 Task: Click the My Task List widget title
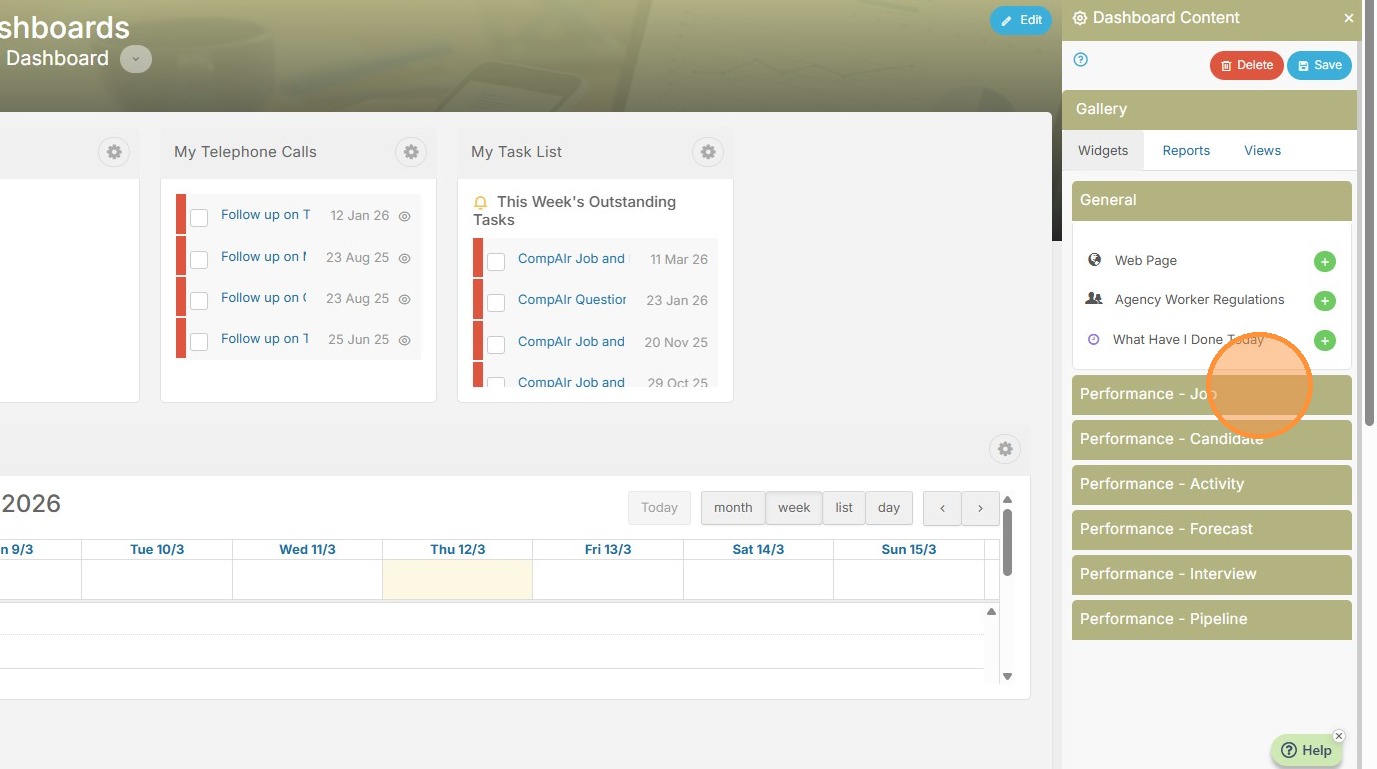(x=516, y=152)
